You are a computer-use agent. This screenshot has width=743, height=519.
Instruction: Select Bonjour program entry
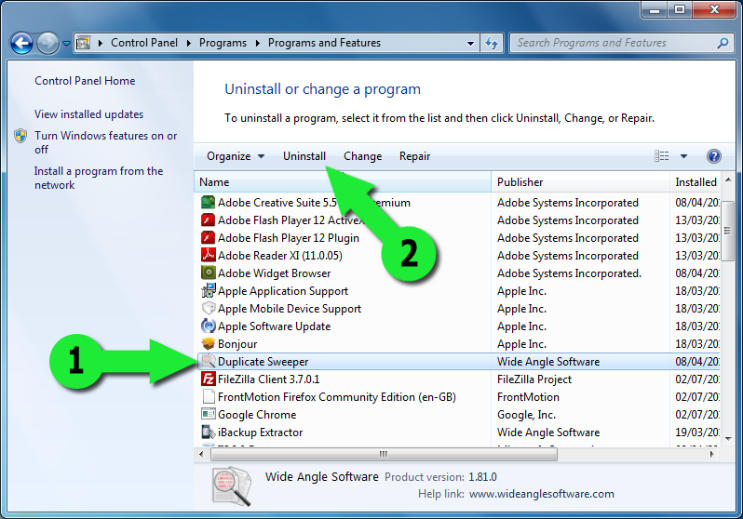coord(237,344)
